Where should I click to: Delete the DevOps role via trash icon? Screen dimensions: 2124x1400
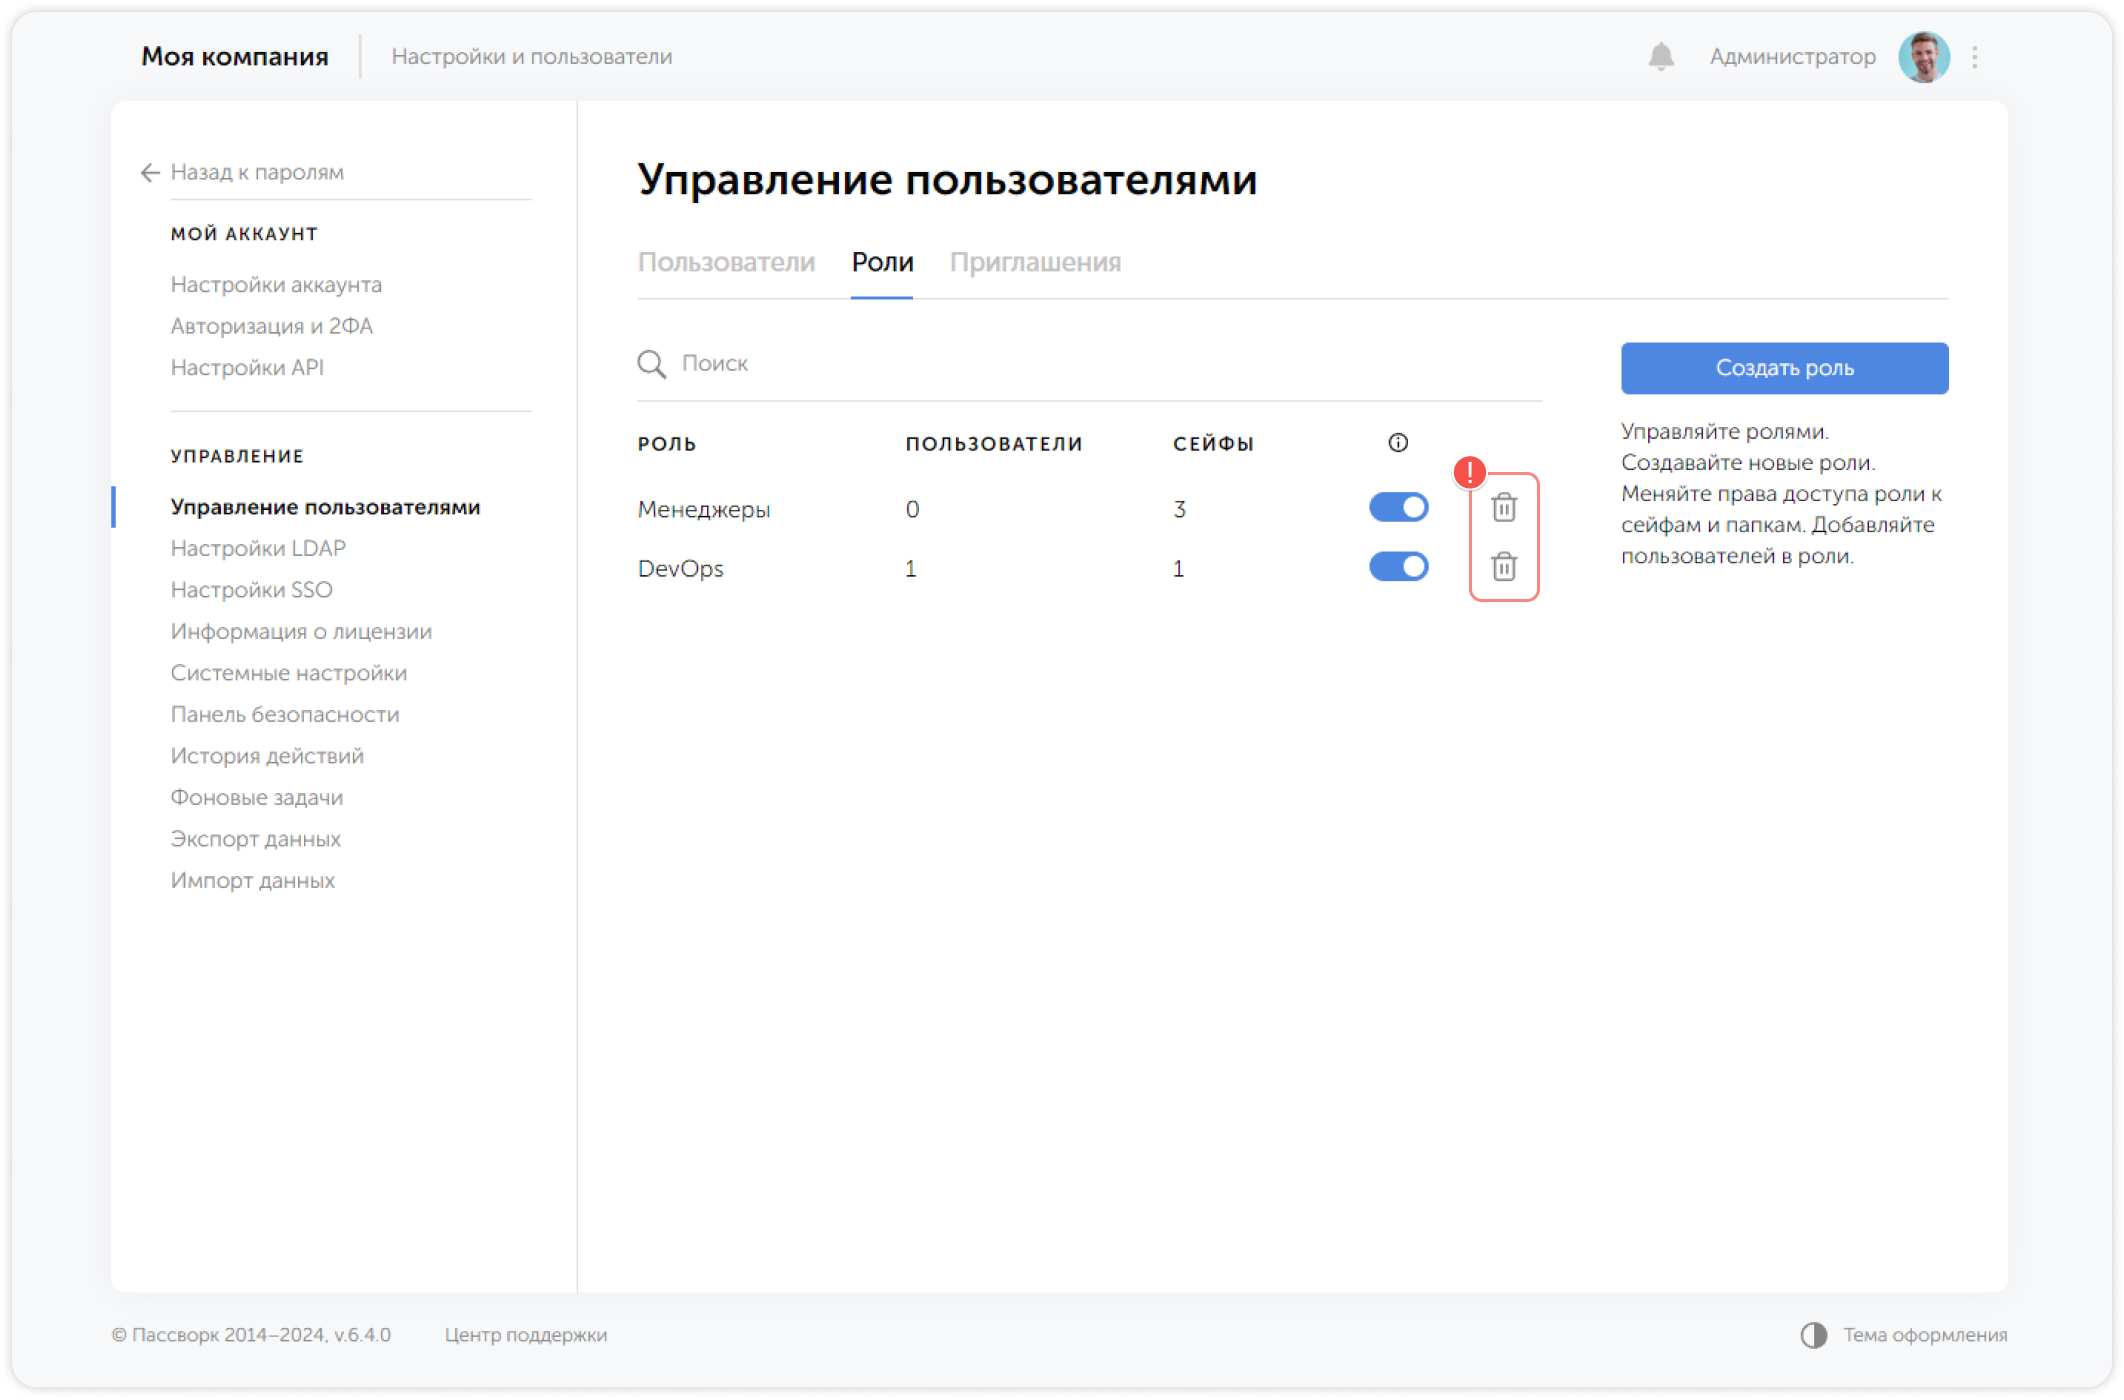(x=1504, y=567)
